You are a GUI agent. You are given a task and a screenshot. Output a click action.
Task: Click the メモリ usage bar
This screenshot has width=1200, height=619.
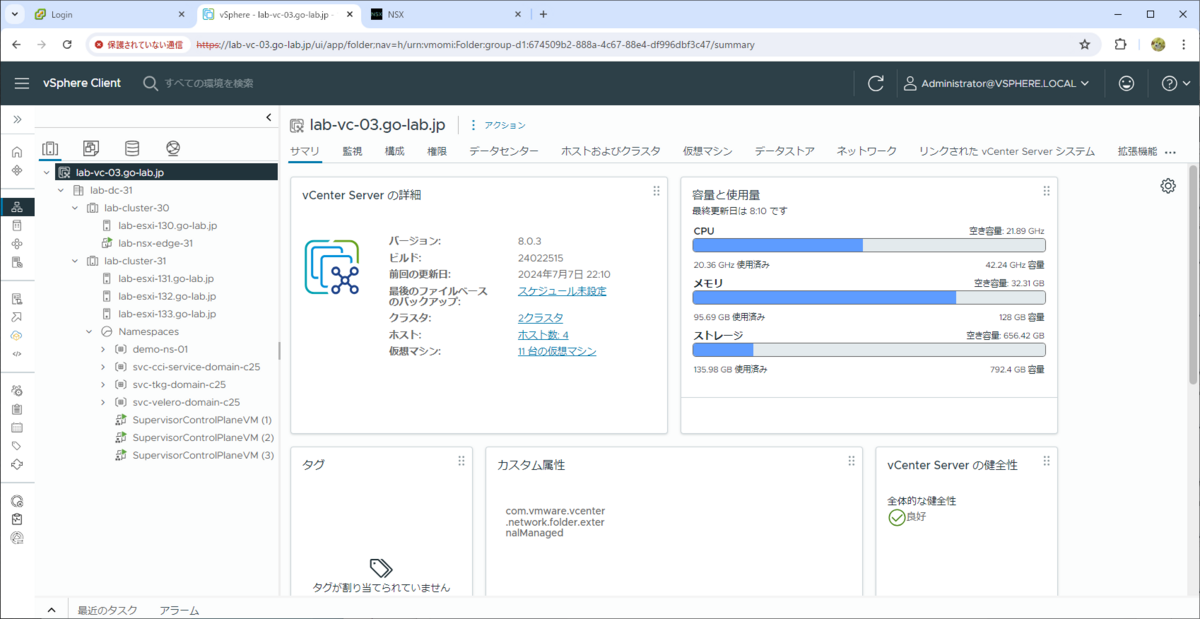(869, 297)
